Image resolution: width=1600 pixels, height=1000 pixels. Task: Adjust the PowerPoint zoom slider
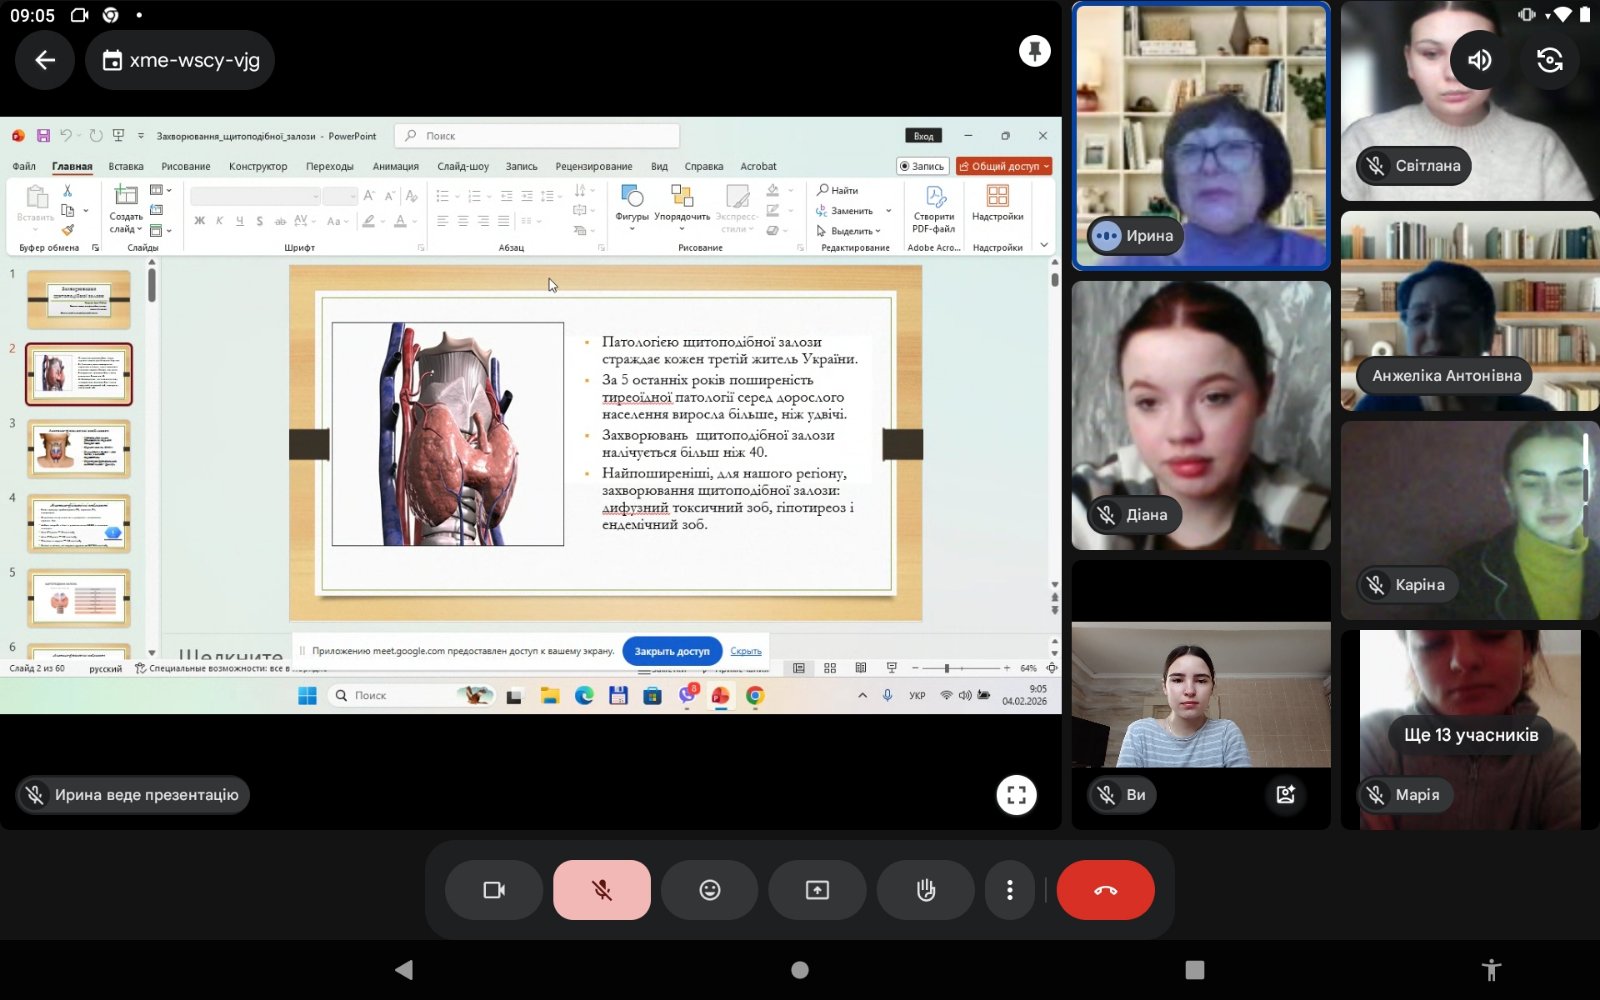point(946,668)
